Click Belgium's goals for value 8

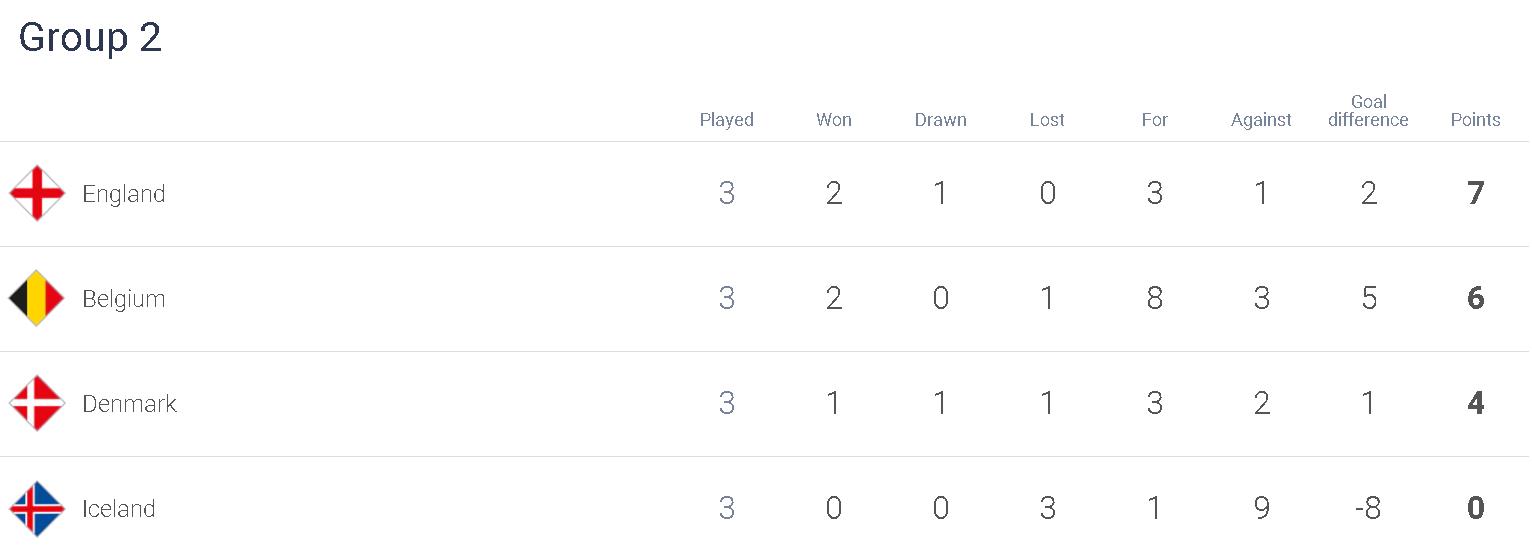pyautogui.click(x=1155, y=298)
